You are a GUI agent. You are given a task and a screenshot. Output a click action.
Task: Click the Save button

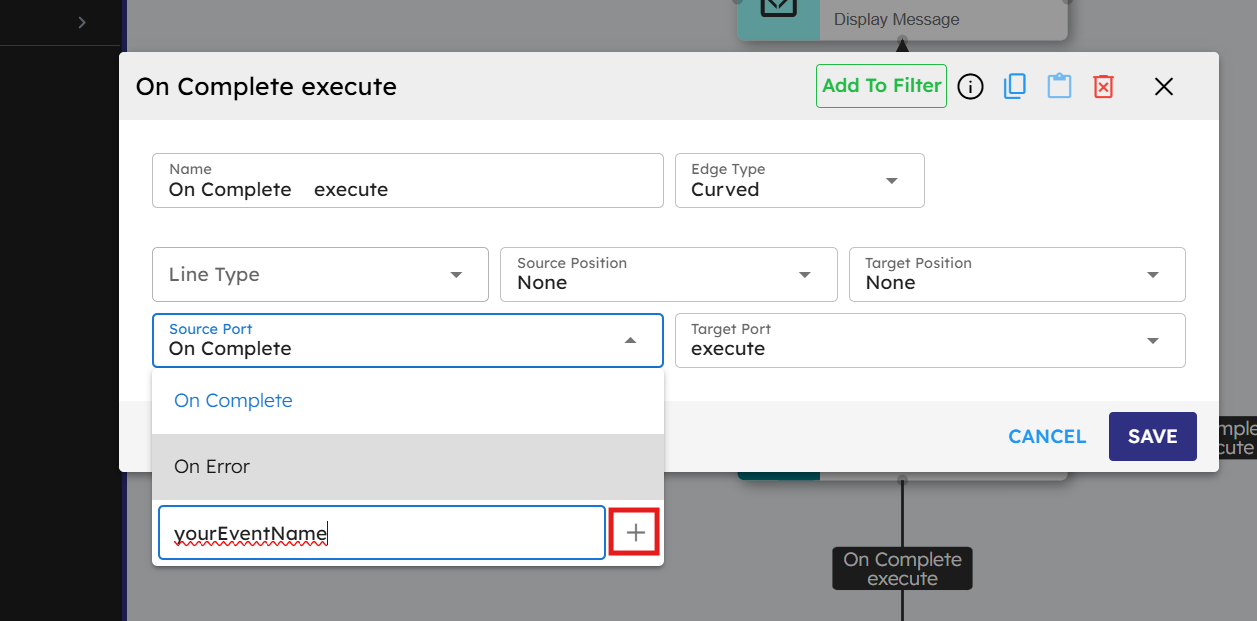[1152, 437]
